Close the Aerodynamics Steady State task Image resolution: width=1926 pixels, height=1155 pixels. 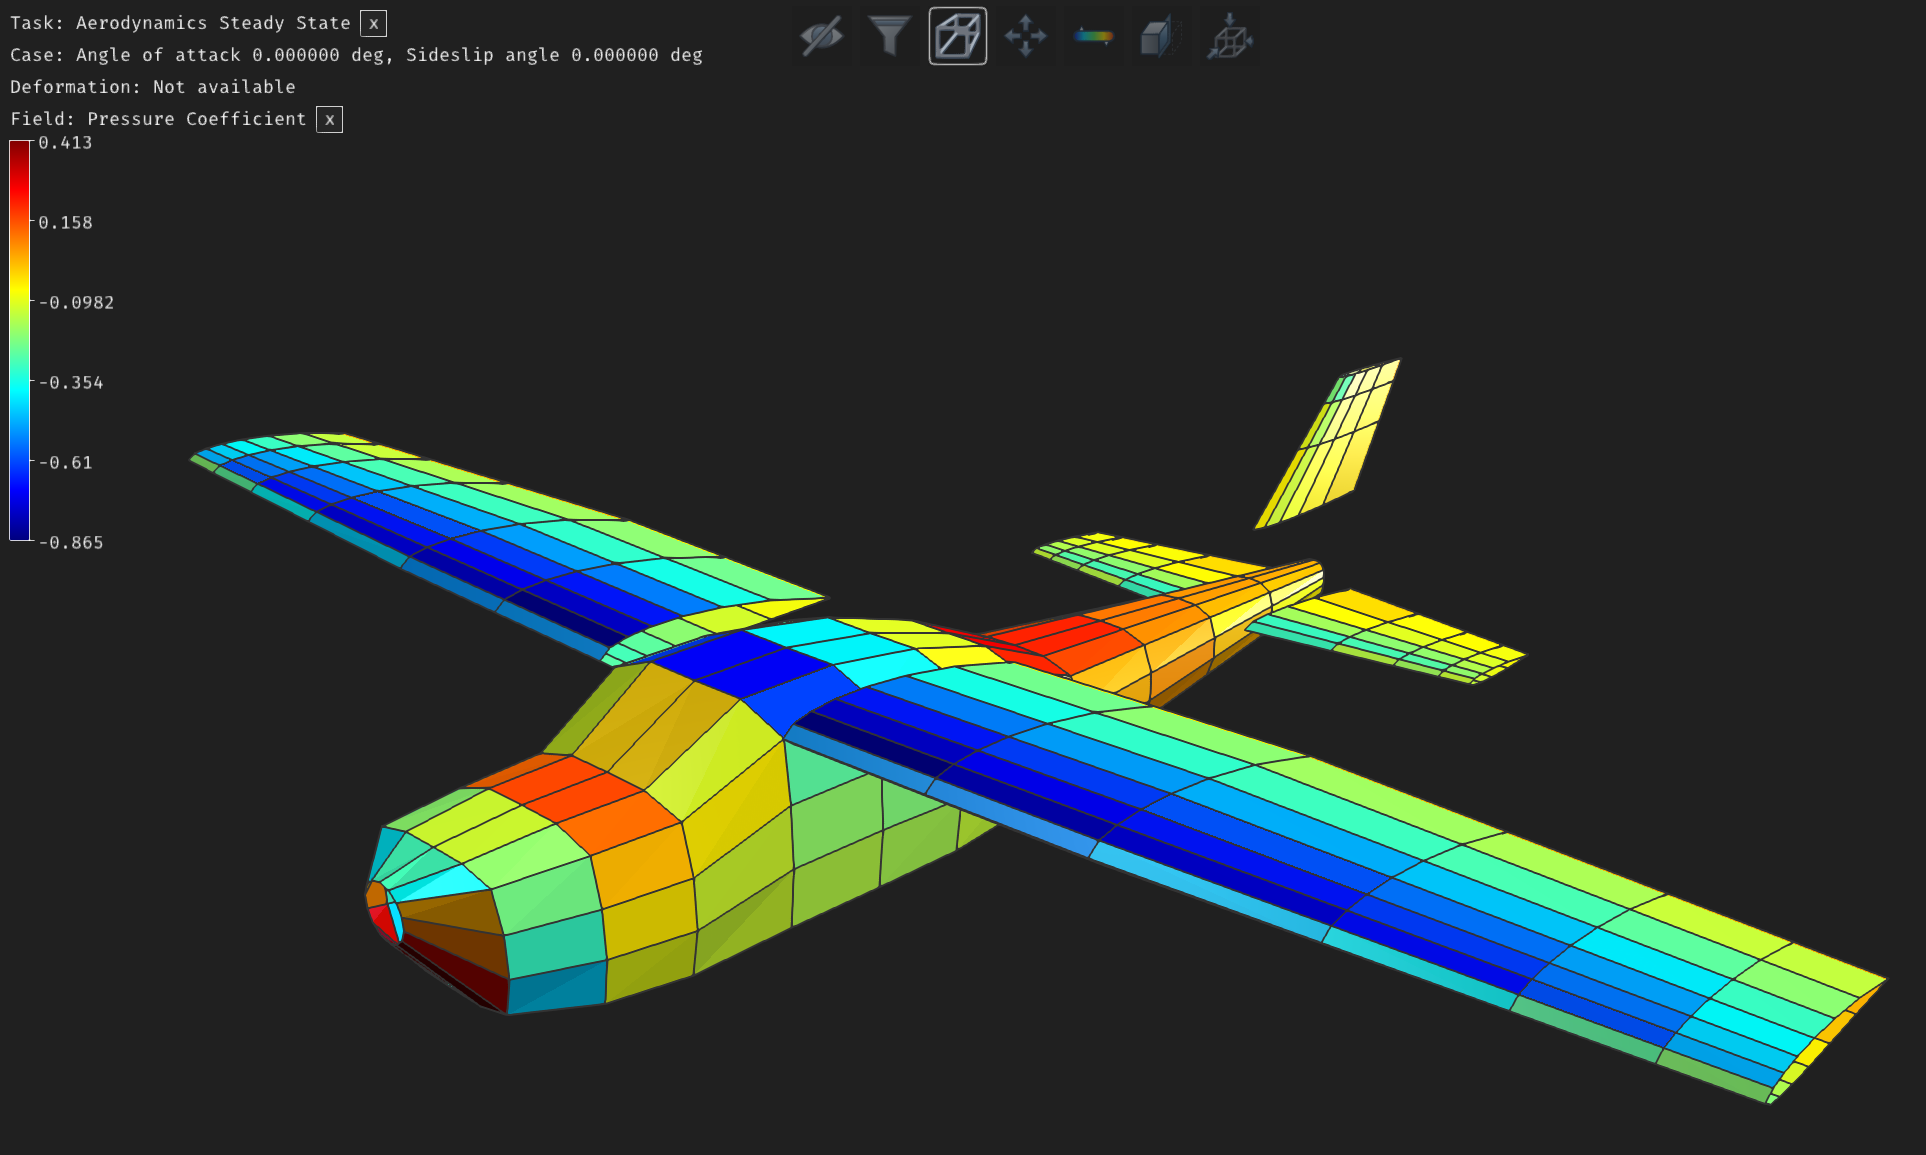(x=374, y=23)
